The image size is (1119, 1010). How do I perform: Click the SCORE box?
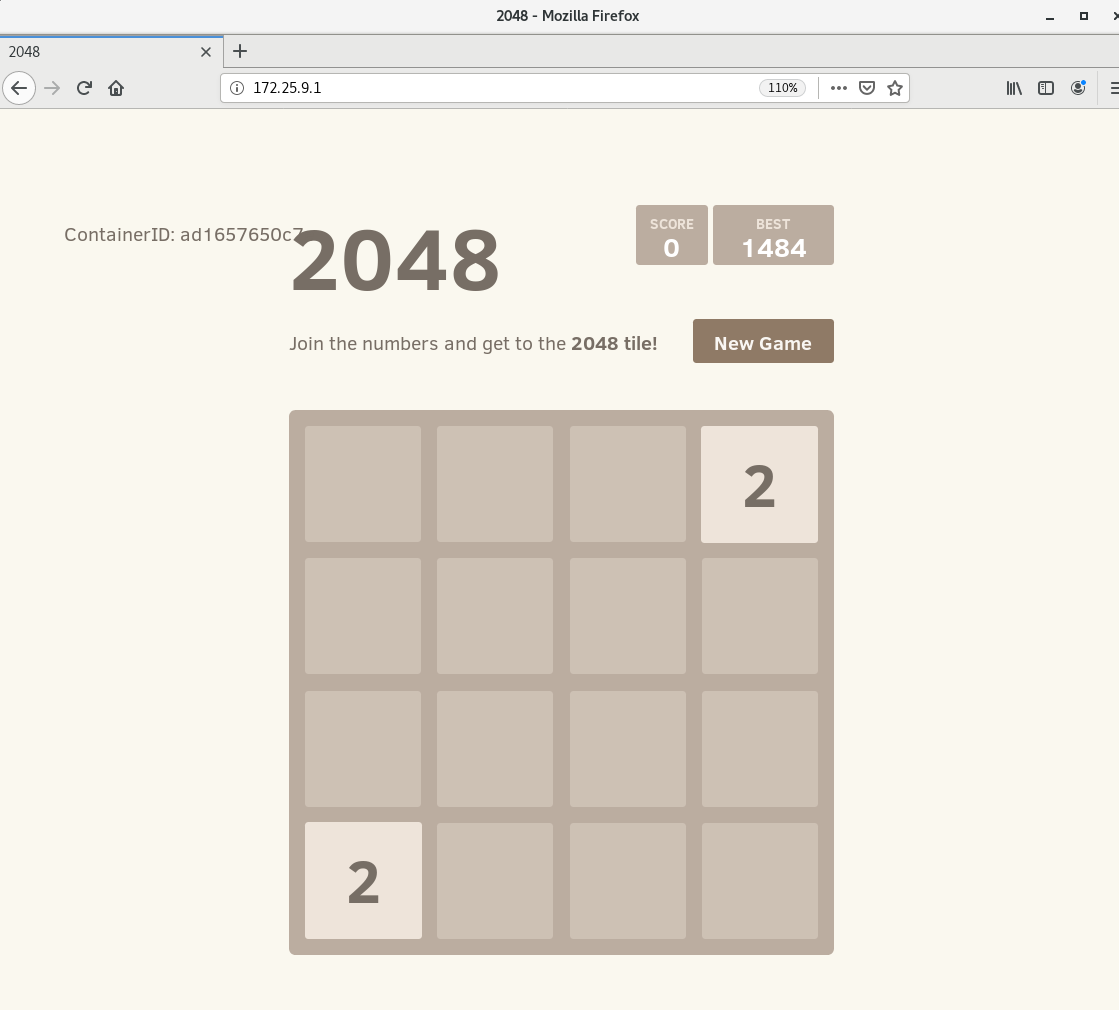[672, 235]
